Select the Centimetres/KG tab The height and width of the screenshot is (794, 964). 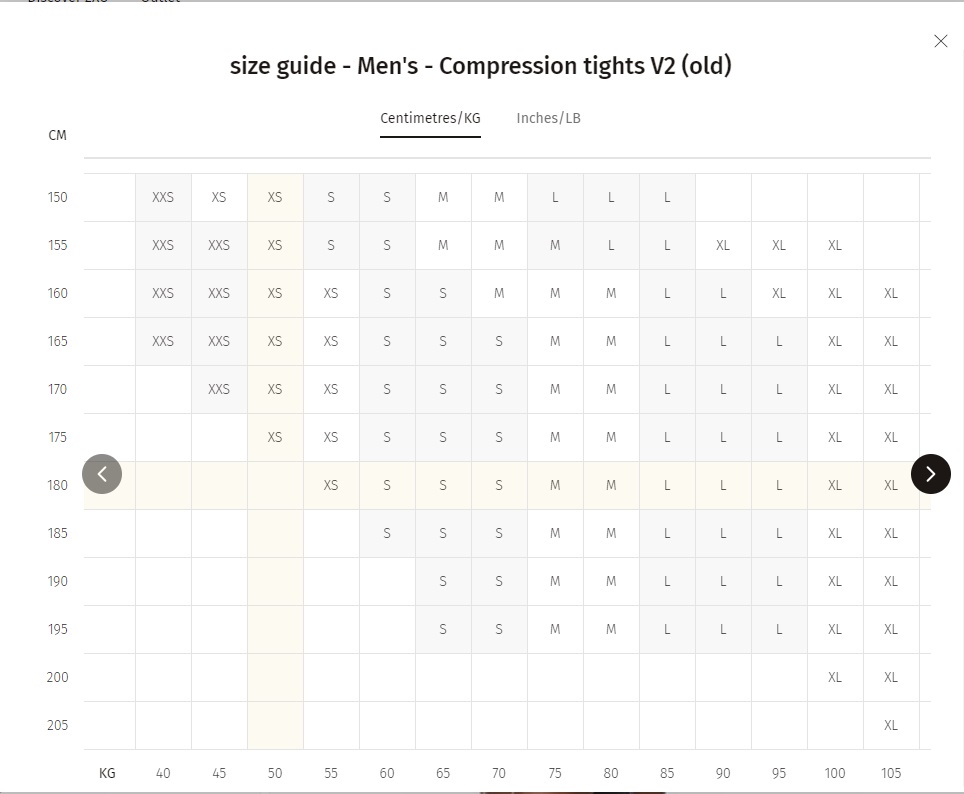click(430, 118)
